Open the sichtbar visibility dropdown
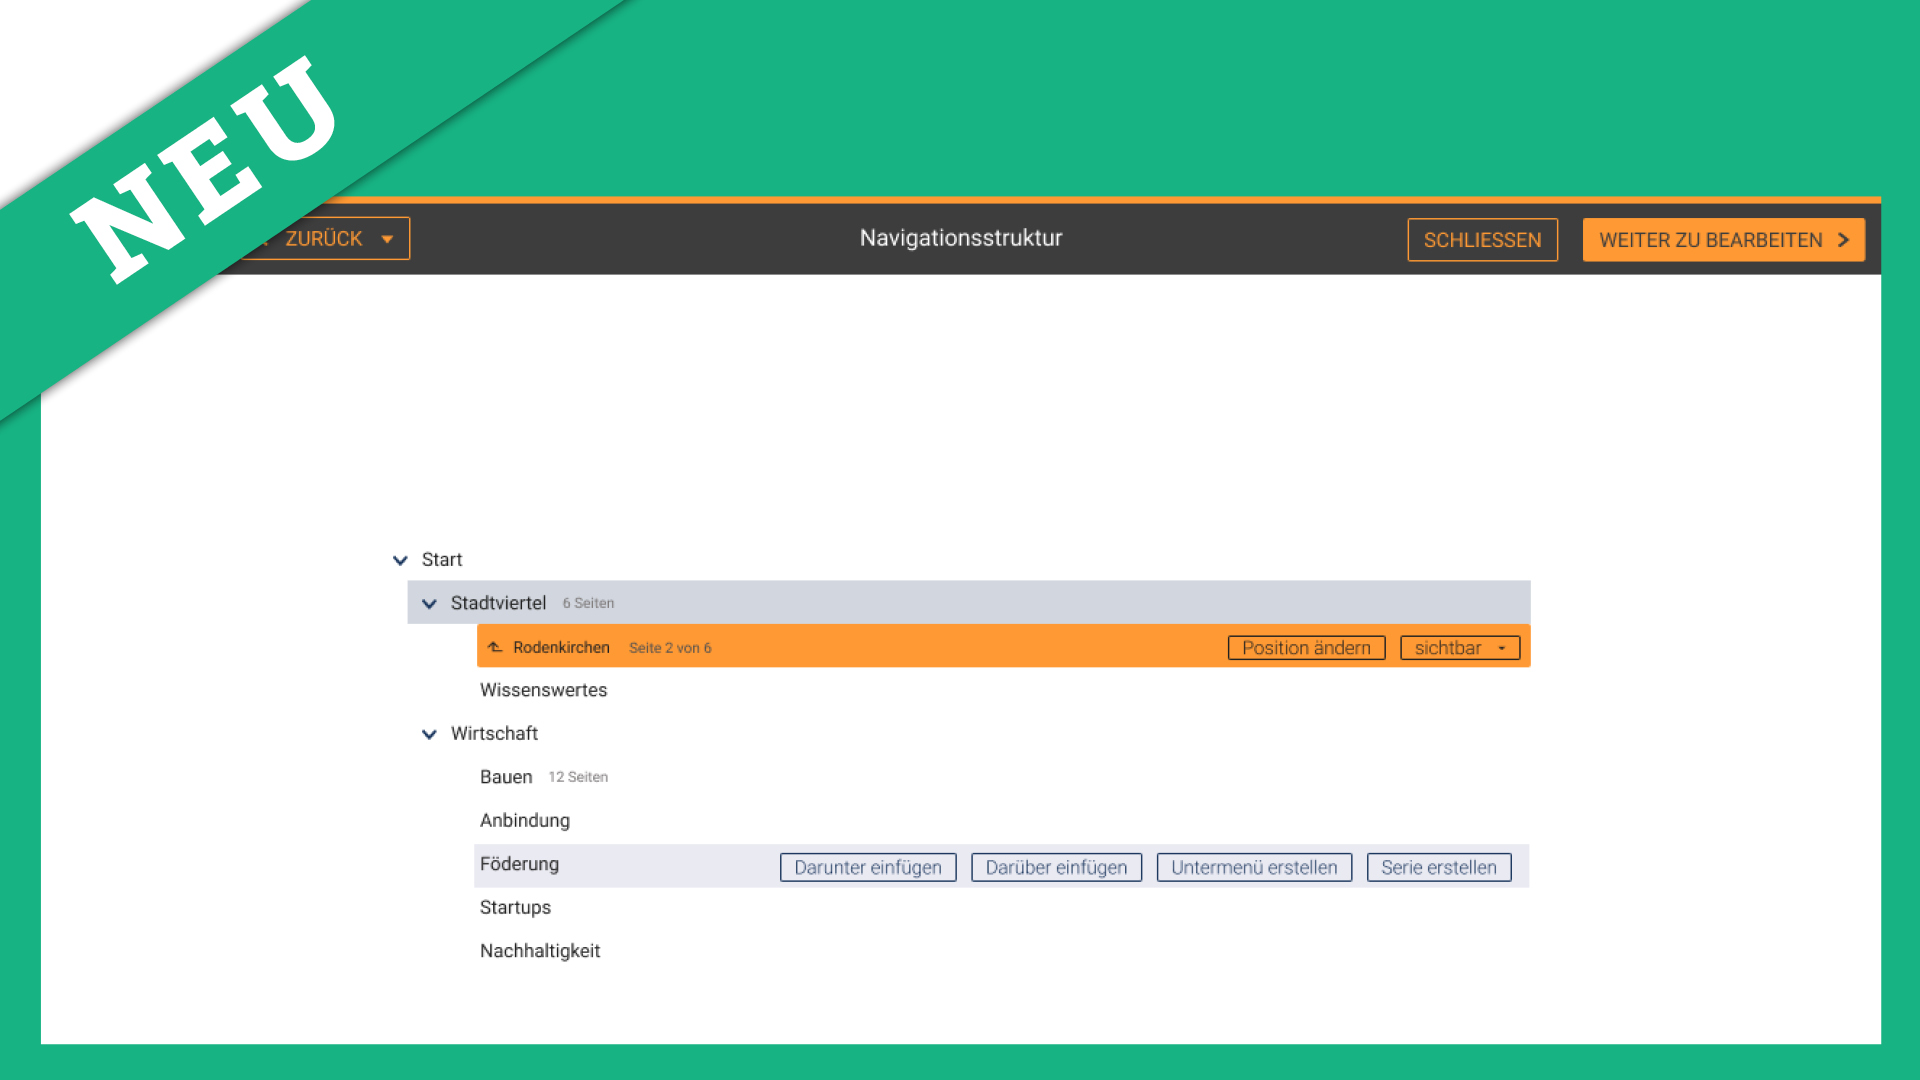Viewport: 1920px width, 1080px height. pos(1460,648)
